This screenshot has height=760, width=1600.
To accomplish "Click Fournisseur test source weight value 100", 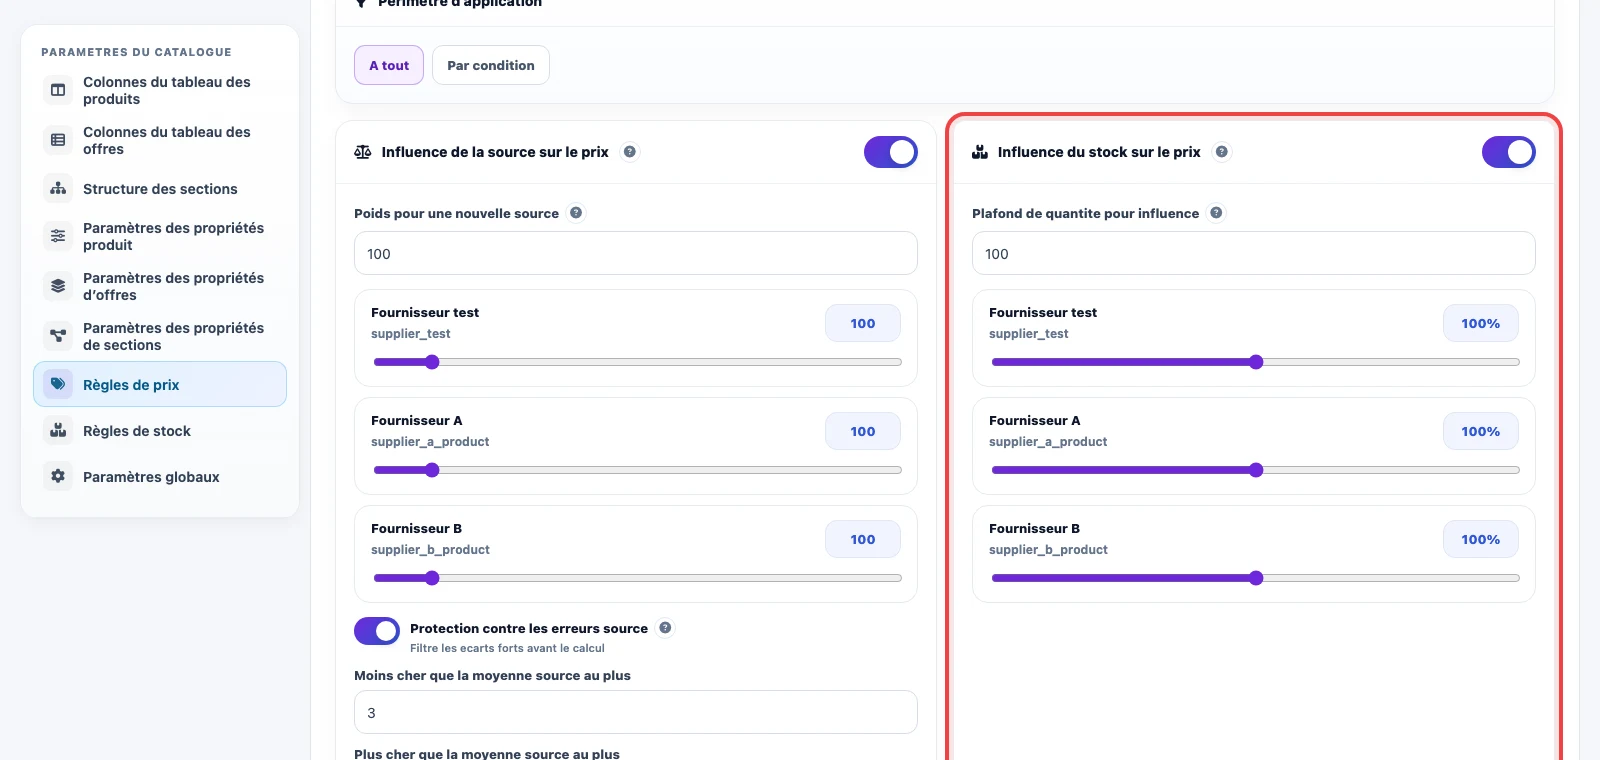I will [x=863, y=323].
